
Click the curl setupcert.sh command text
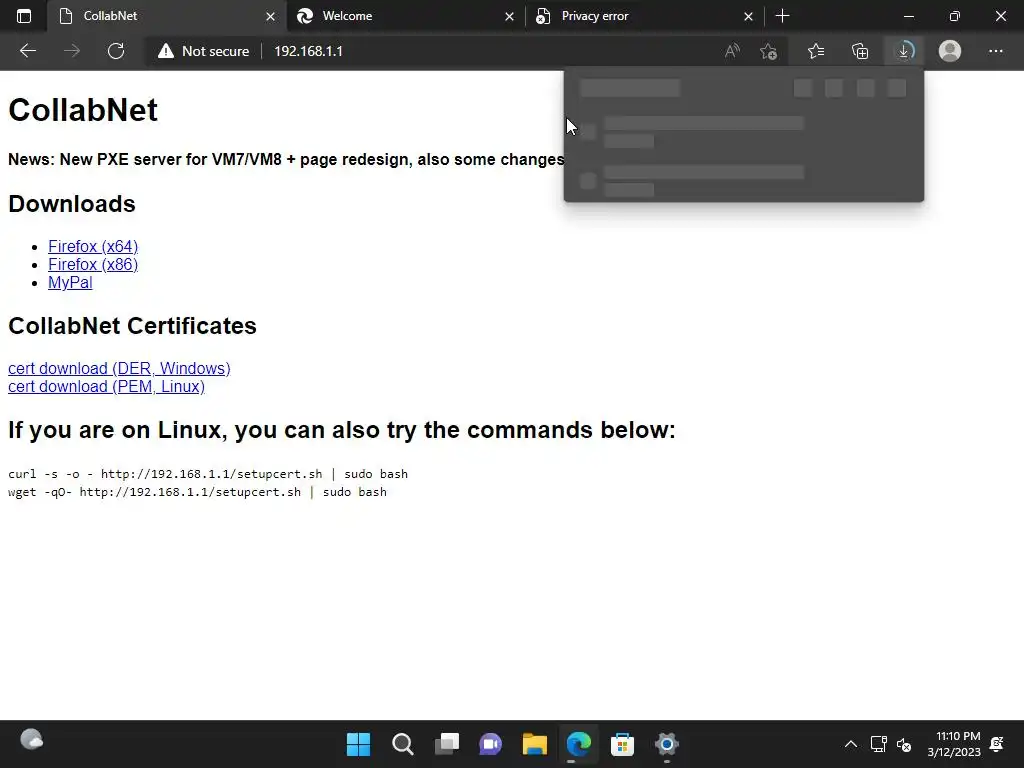click(x=208, y=474)
